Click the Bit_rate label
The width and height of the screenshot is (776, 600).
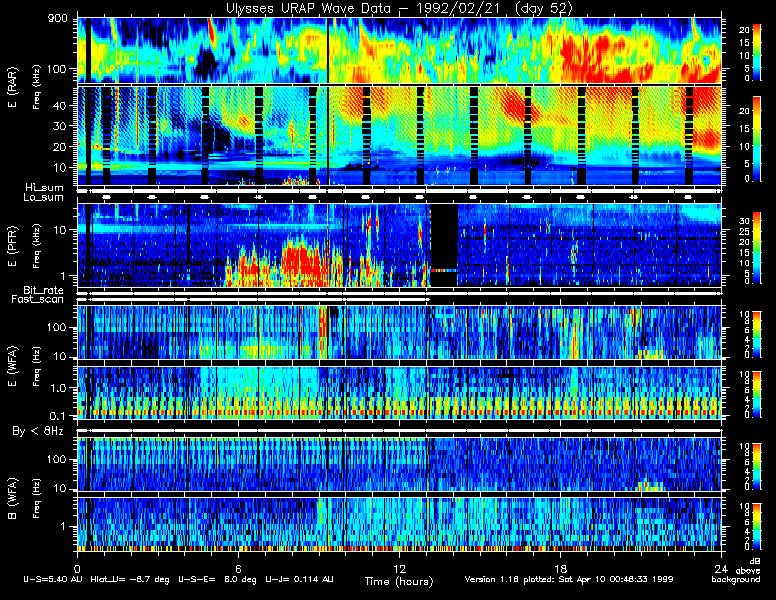pos(43,290)
